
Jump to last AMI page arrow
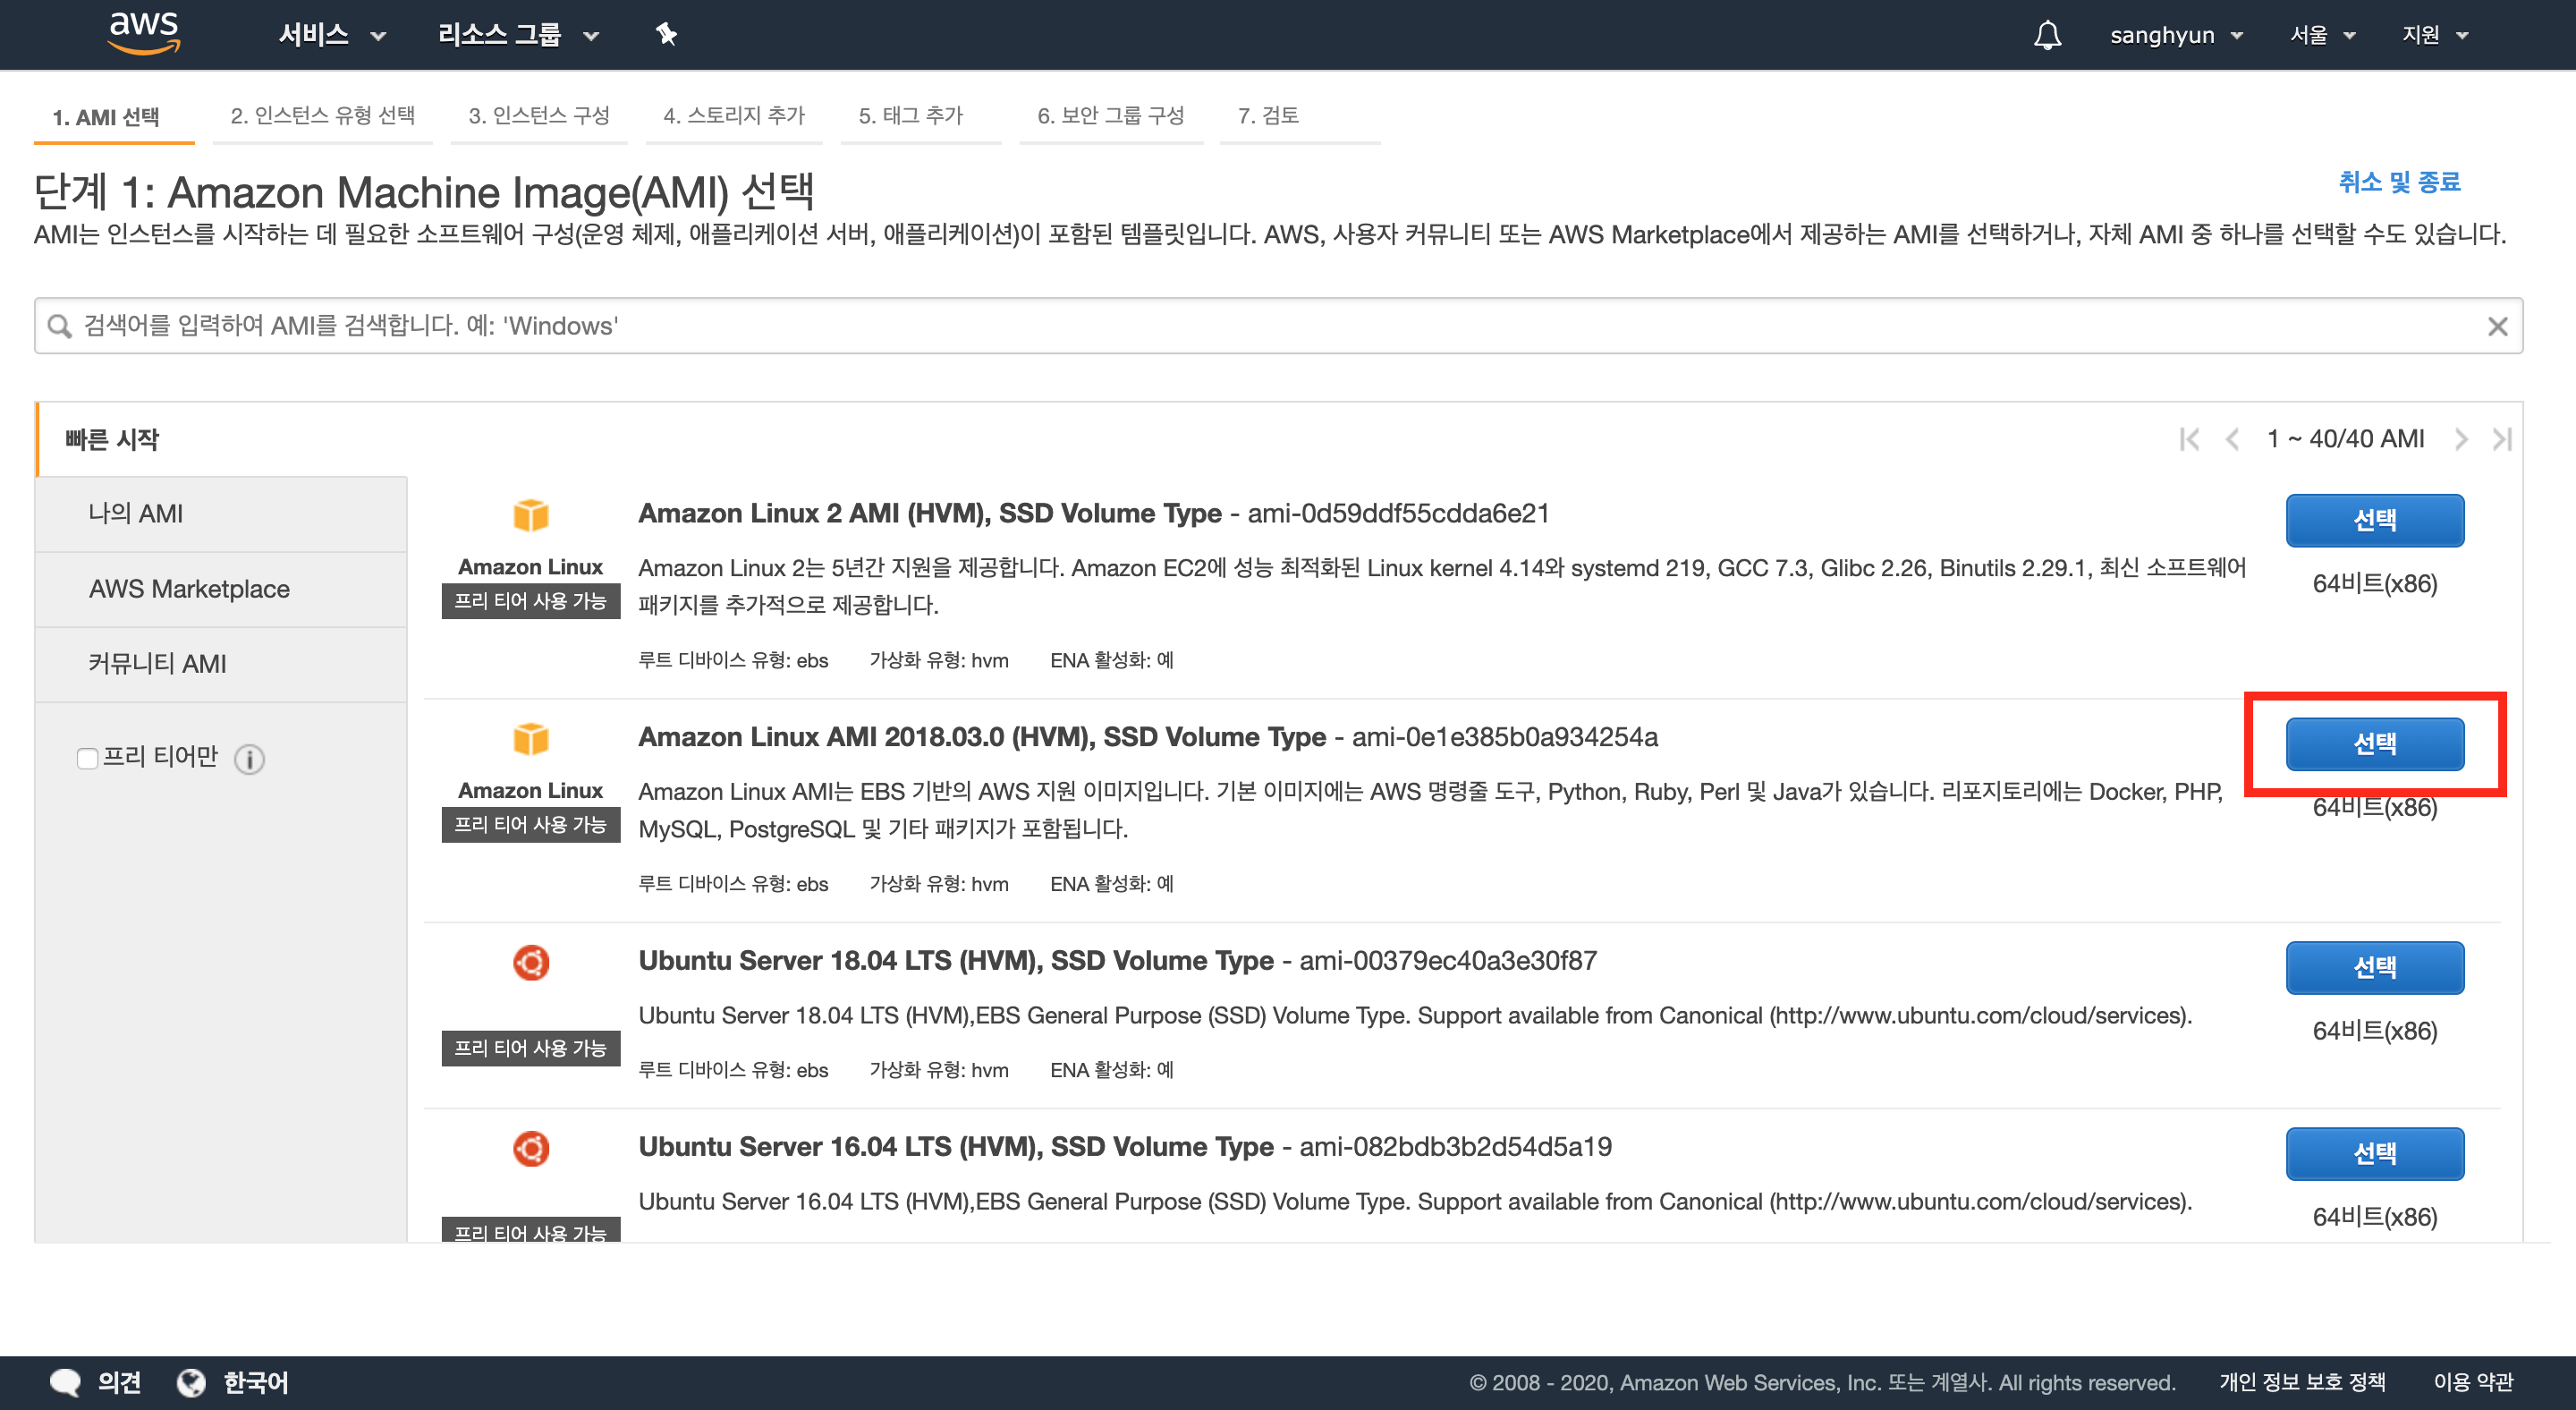click(x=2501, y=439)
